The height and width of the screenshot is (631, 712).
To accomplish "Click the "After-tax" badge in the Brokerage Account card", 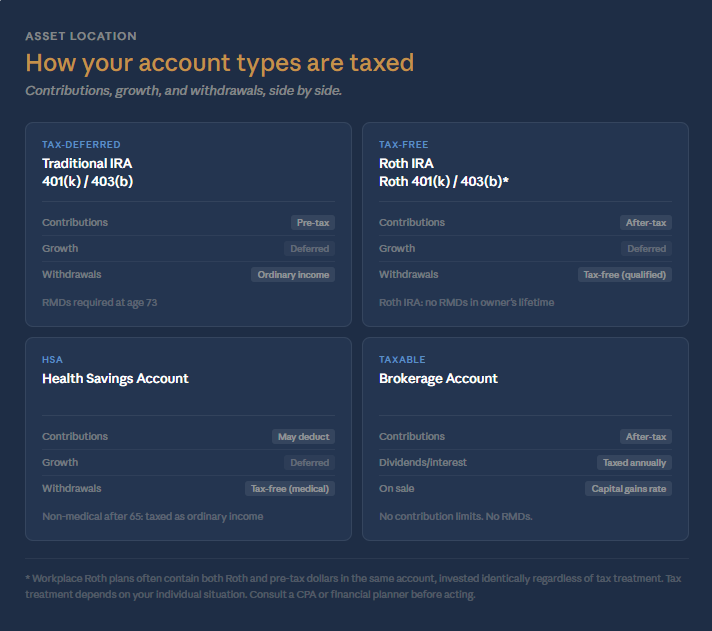I will (x=646, y=437).
